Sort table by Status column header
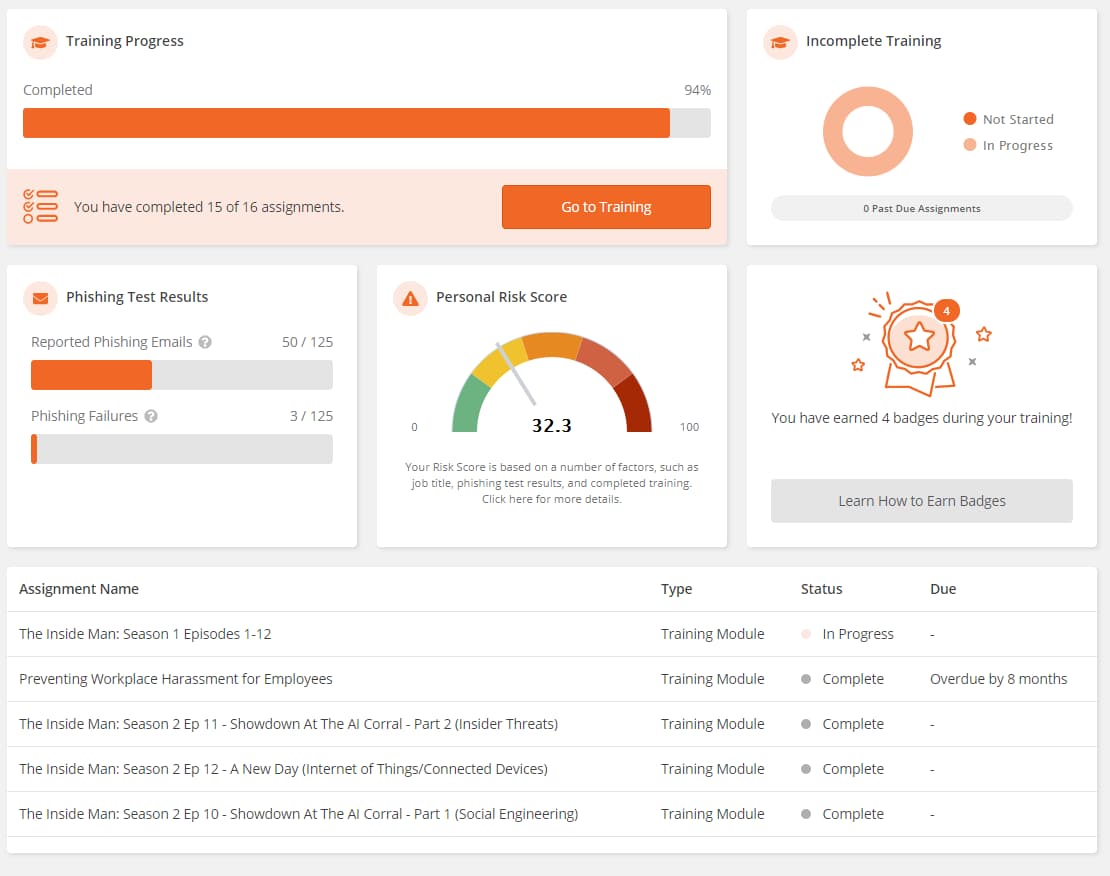Viewport: 1110px width, 876px height. point(821,589)
